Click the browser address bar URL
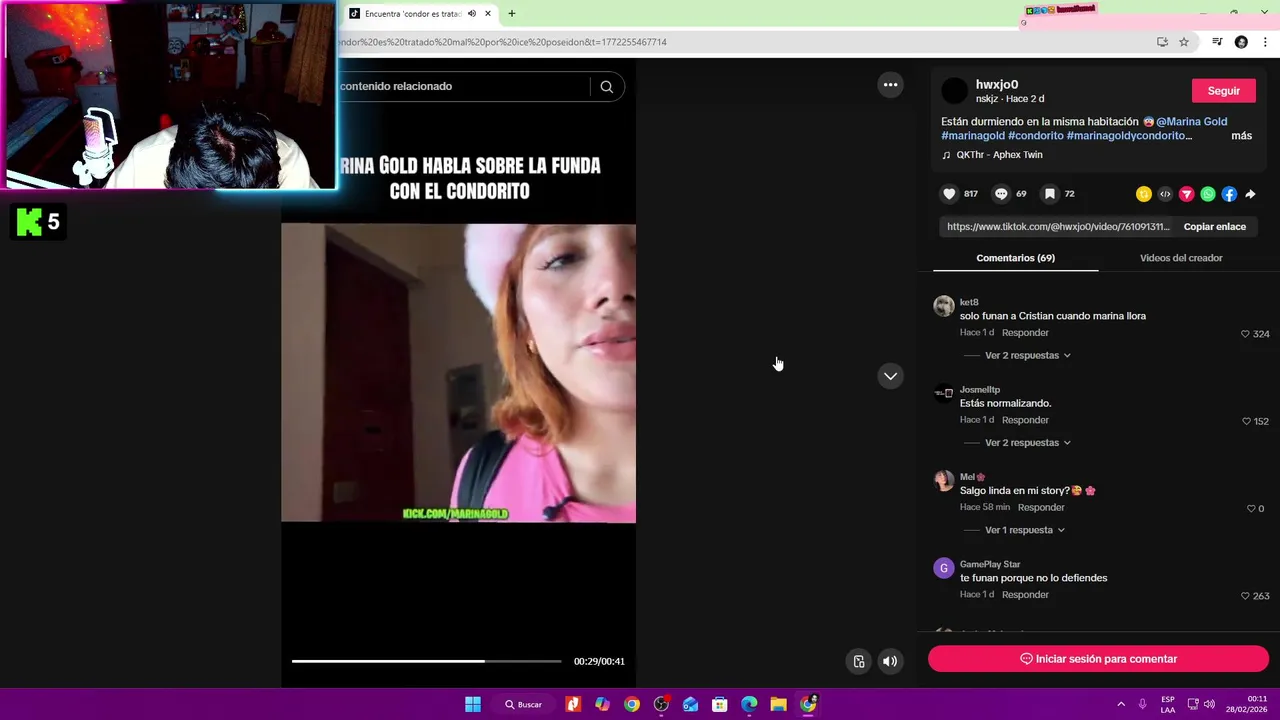Image resolution: width=1280 pixels, height=720 pixels. (x=500, y=42)
